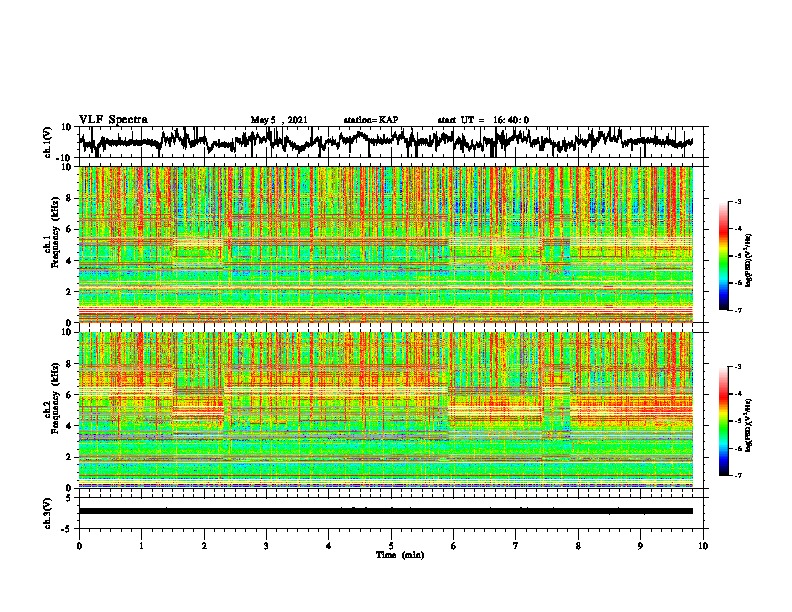Click the ch.2 spectrogram "4" kHz tick label
The width and height of the screenshot is (792, 612).
click(x=70, y=426)
